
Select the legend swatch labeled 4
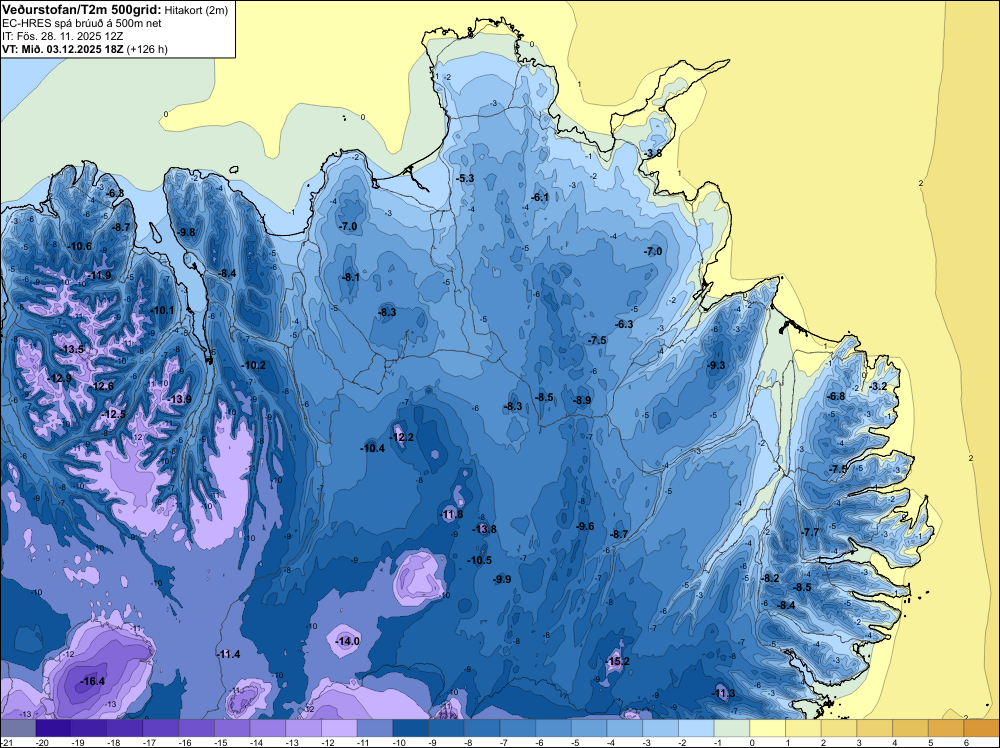click(911, 728)
